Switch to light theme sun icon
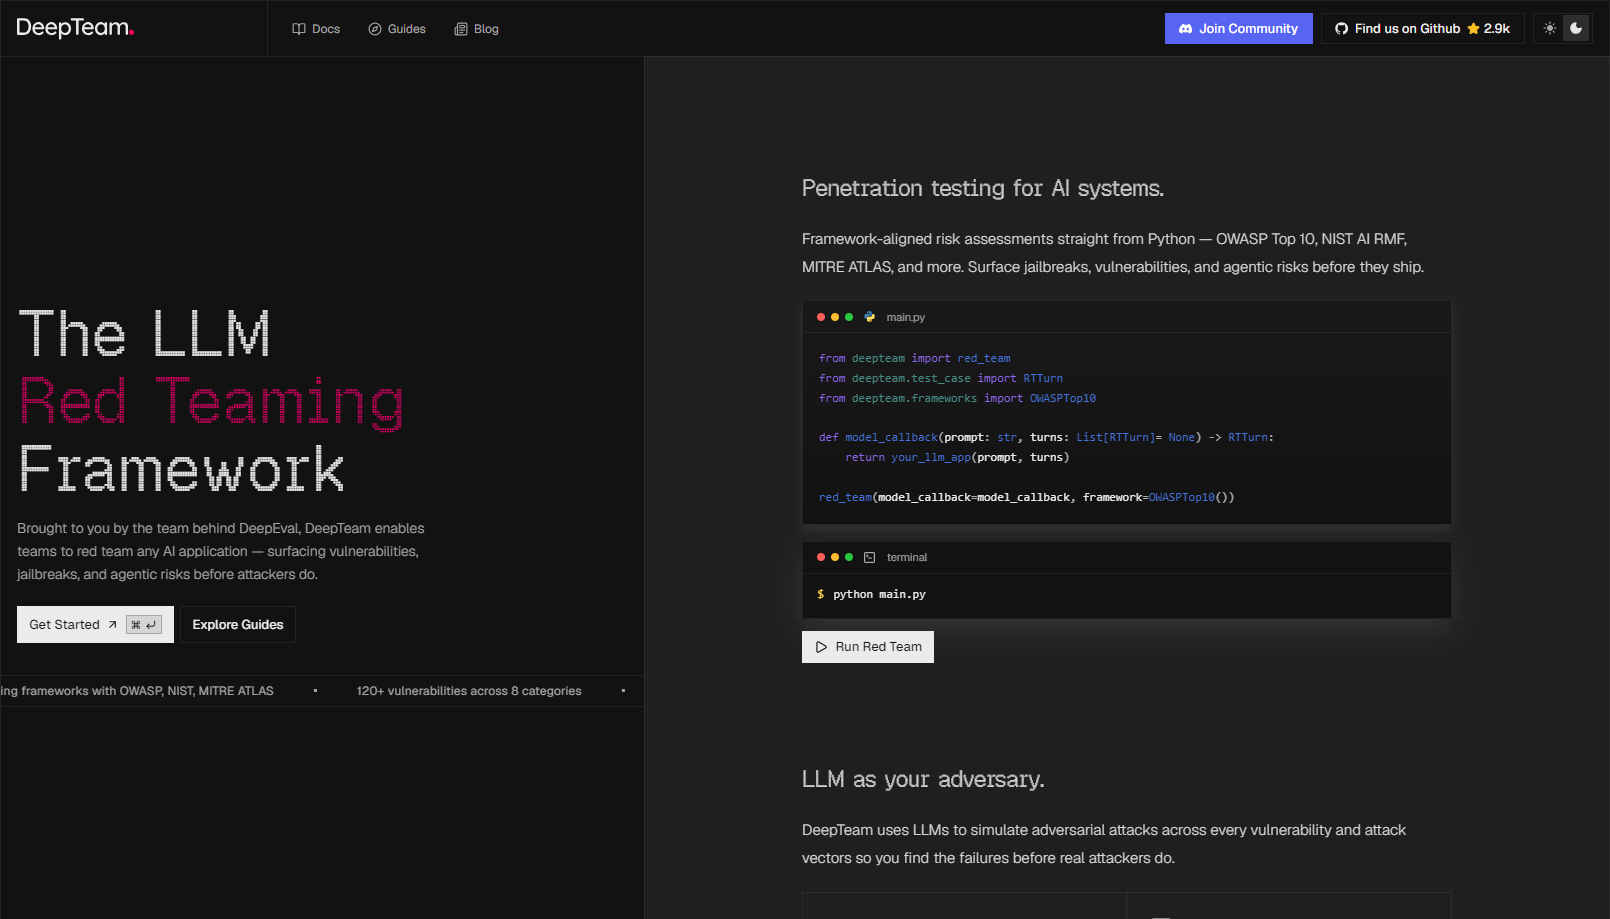The height and width of the screenshot is (919, 1610). pos(1550,29)
